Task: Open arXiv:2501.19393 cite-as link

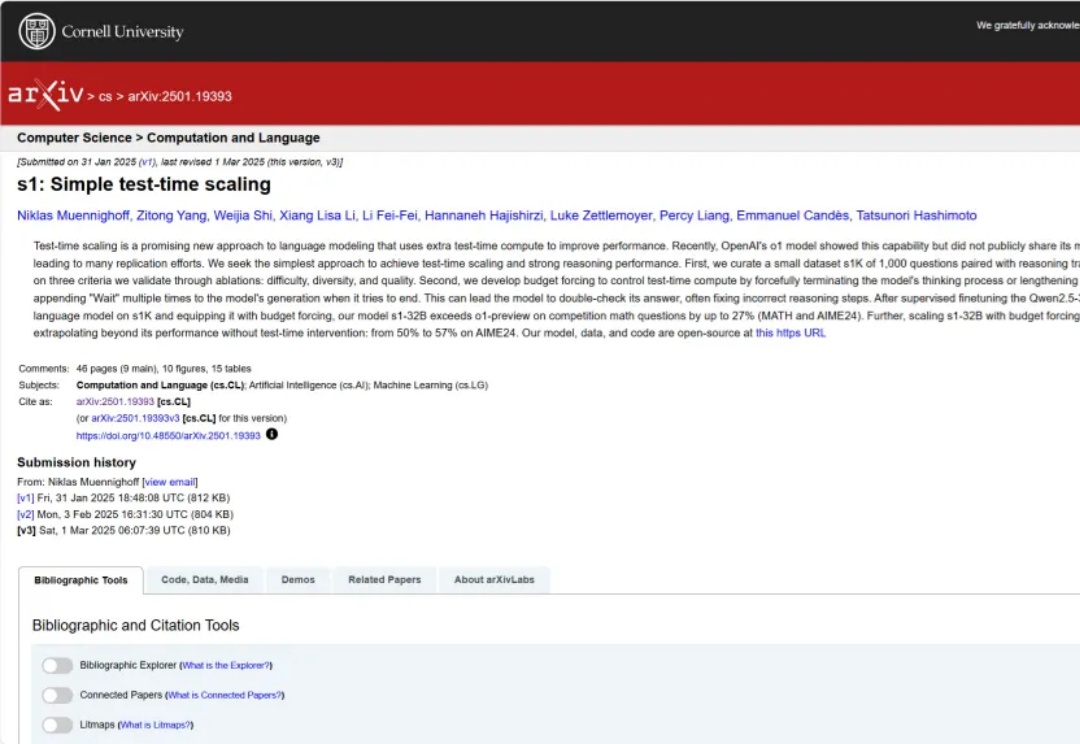Action: (x=115, y=402)
